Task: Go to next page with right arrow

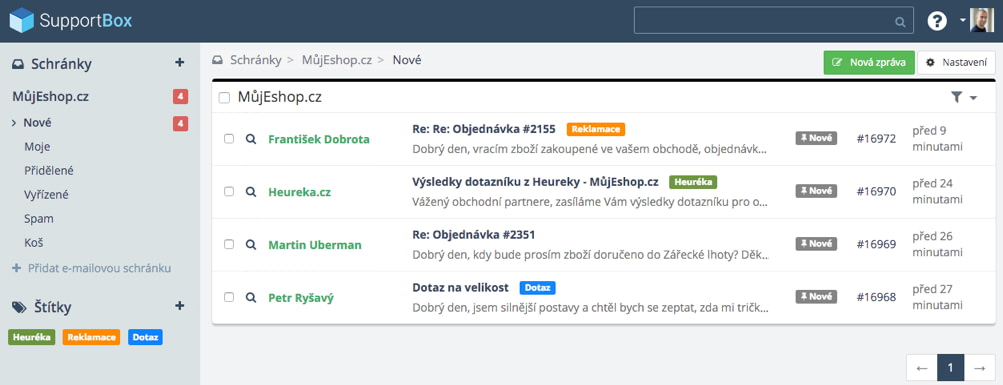Action: tap(979, 368)
